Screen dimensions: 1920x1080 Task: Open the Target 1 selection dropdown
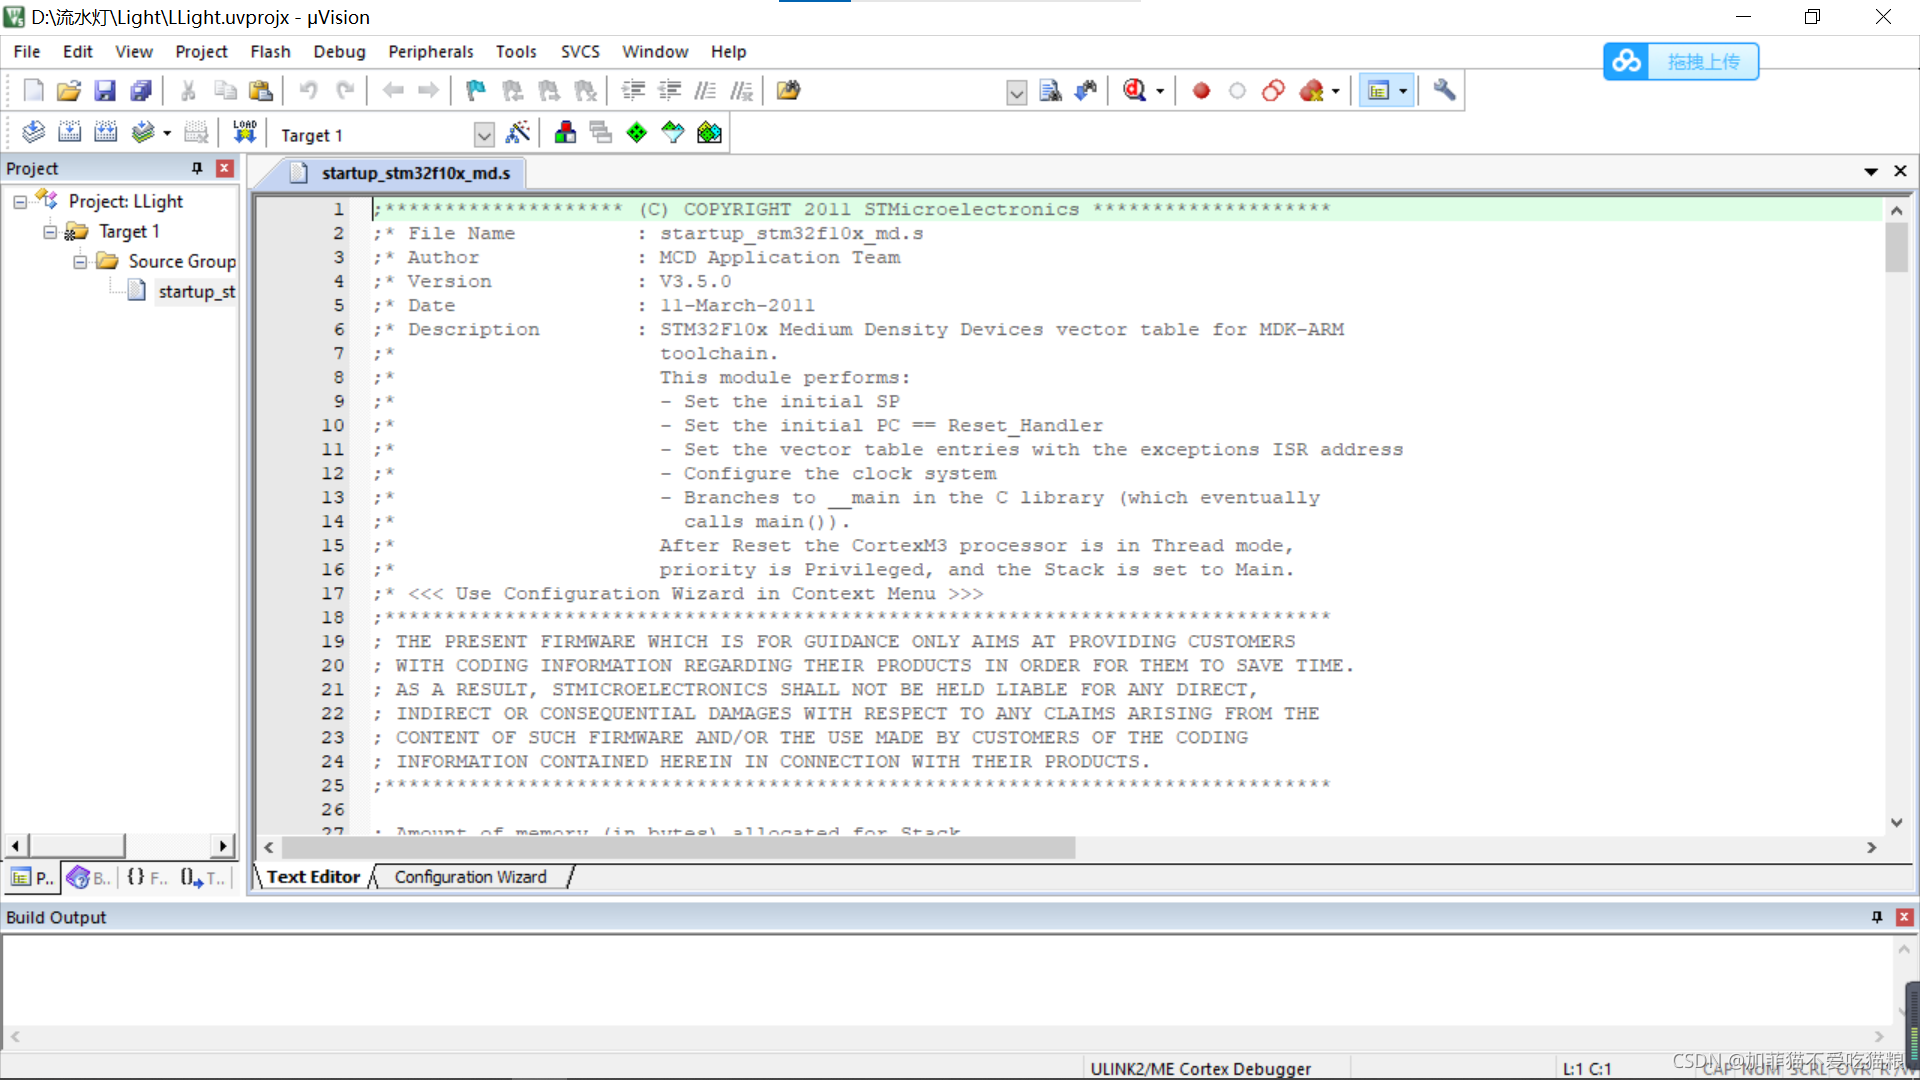click(484, 135)
